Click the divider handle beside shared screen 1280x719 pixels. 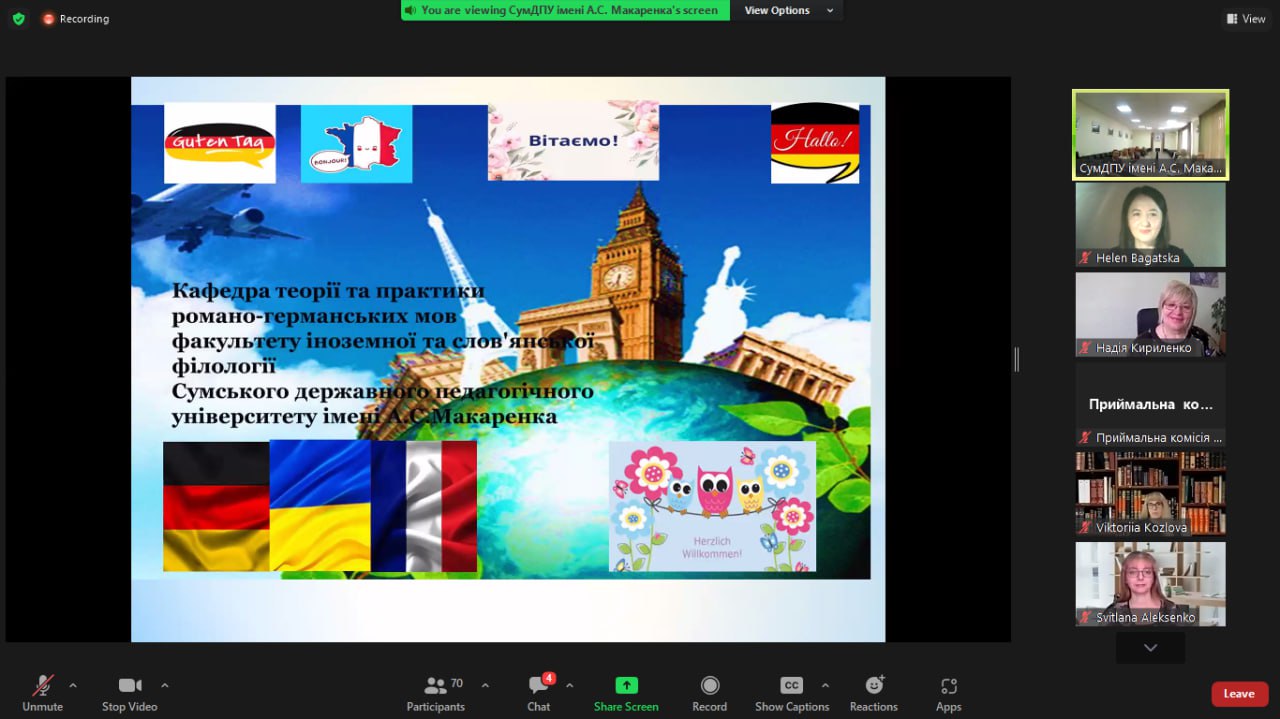1016,360
